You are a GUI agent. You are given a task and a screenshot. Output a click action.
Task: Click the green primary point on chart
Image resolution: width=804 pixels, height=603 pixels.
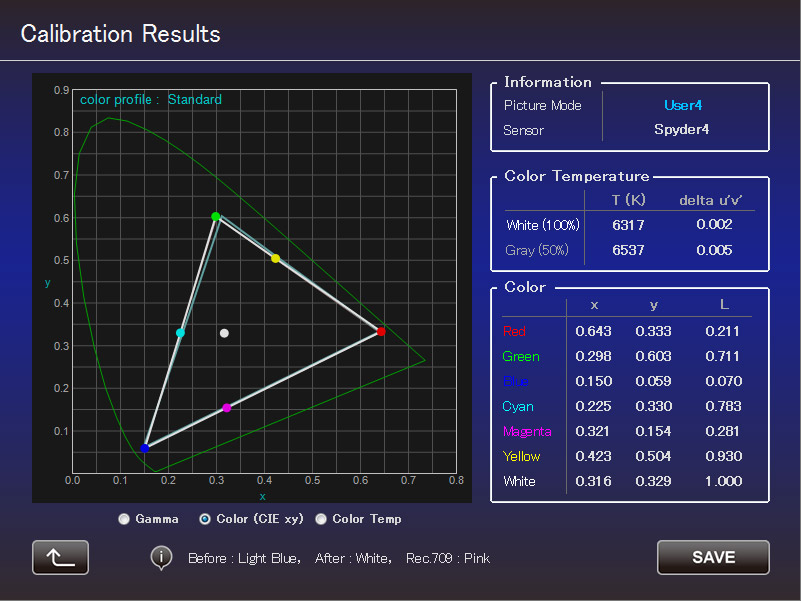pyautogui.click(x=215, y=217)
